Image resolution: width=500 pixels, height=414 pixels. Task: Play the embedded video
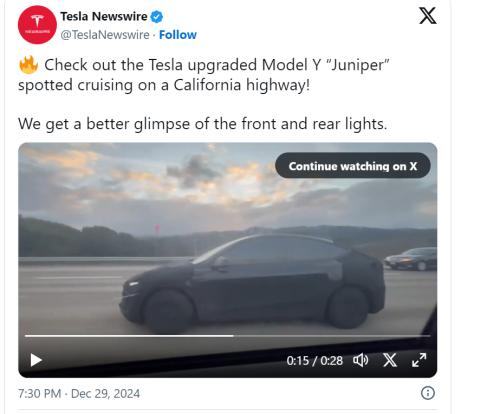point(36,360)
